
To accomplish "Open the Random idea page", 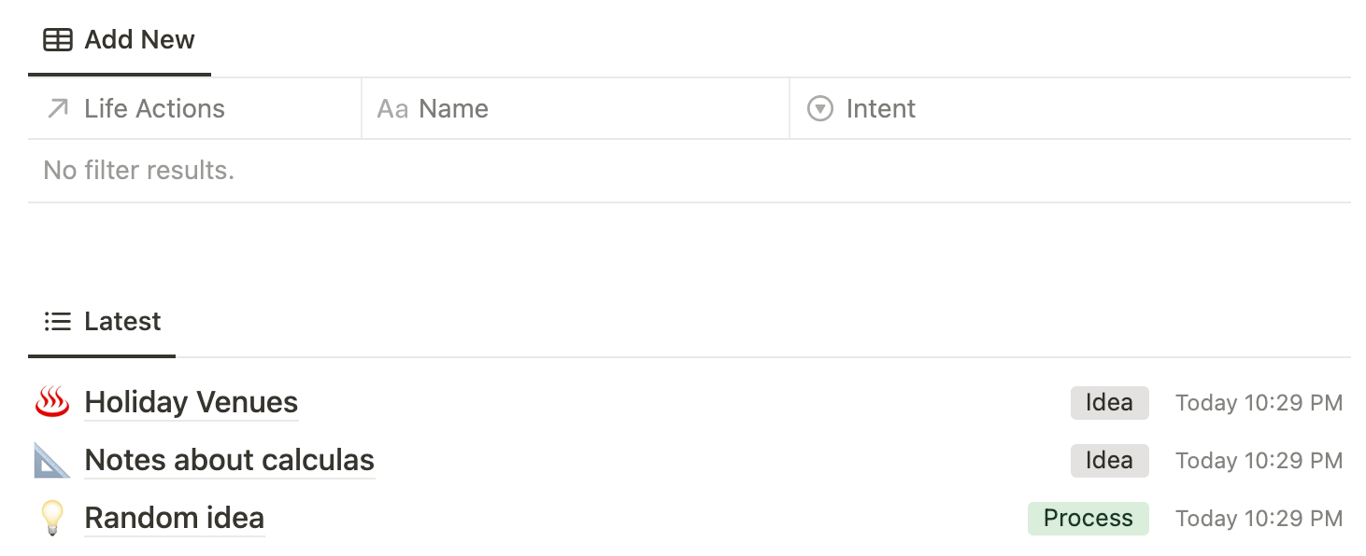I will point(174,518).
